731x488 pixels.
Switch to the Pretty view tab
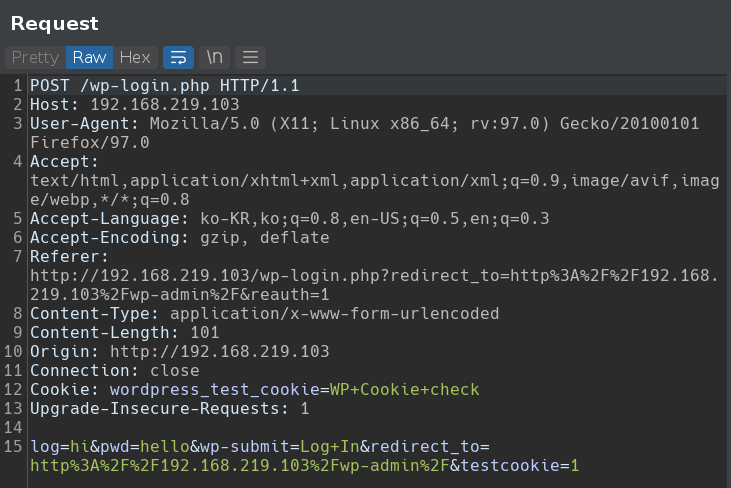35,57
